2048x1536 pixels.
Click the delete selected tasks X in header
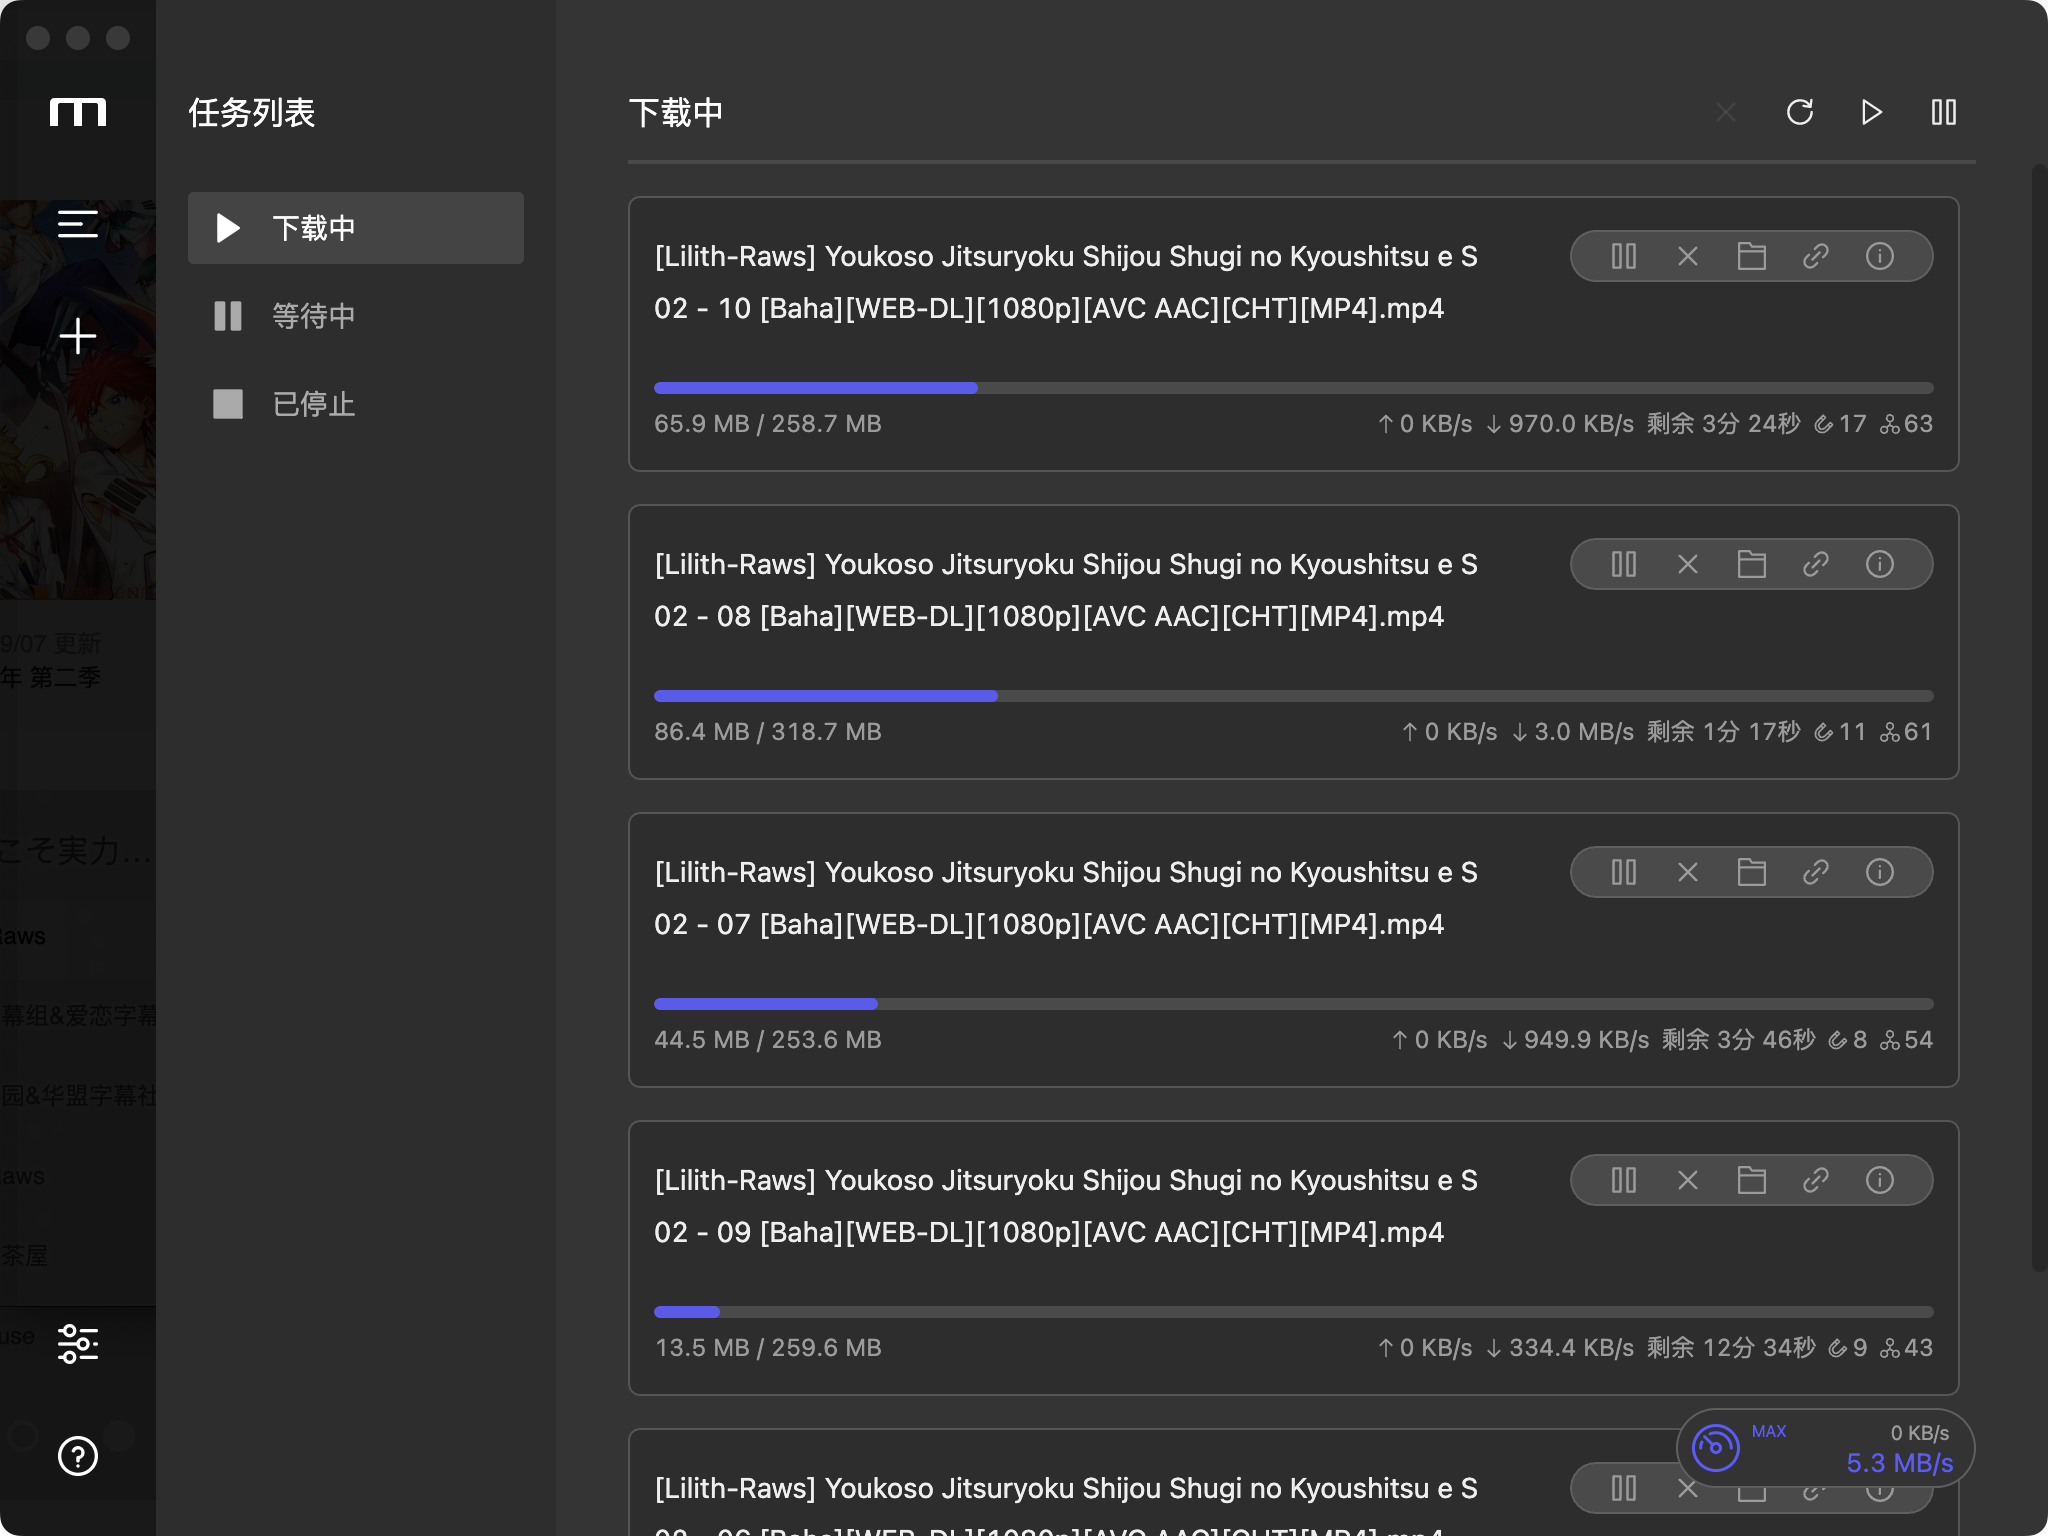1726,112
